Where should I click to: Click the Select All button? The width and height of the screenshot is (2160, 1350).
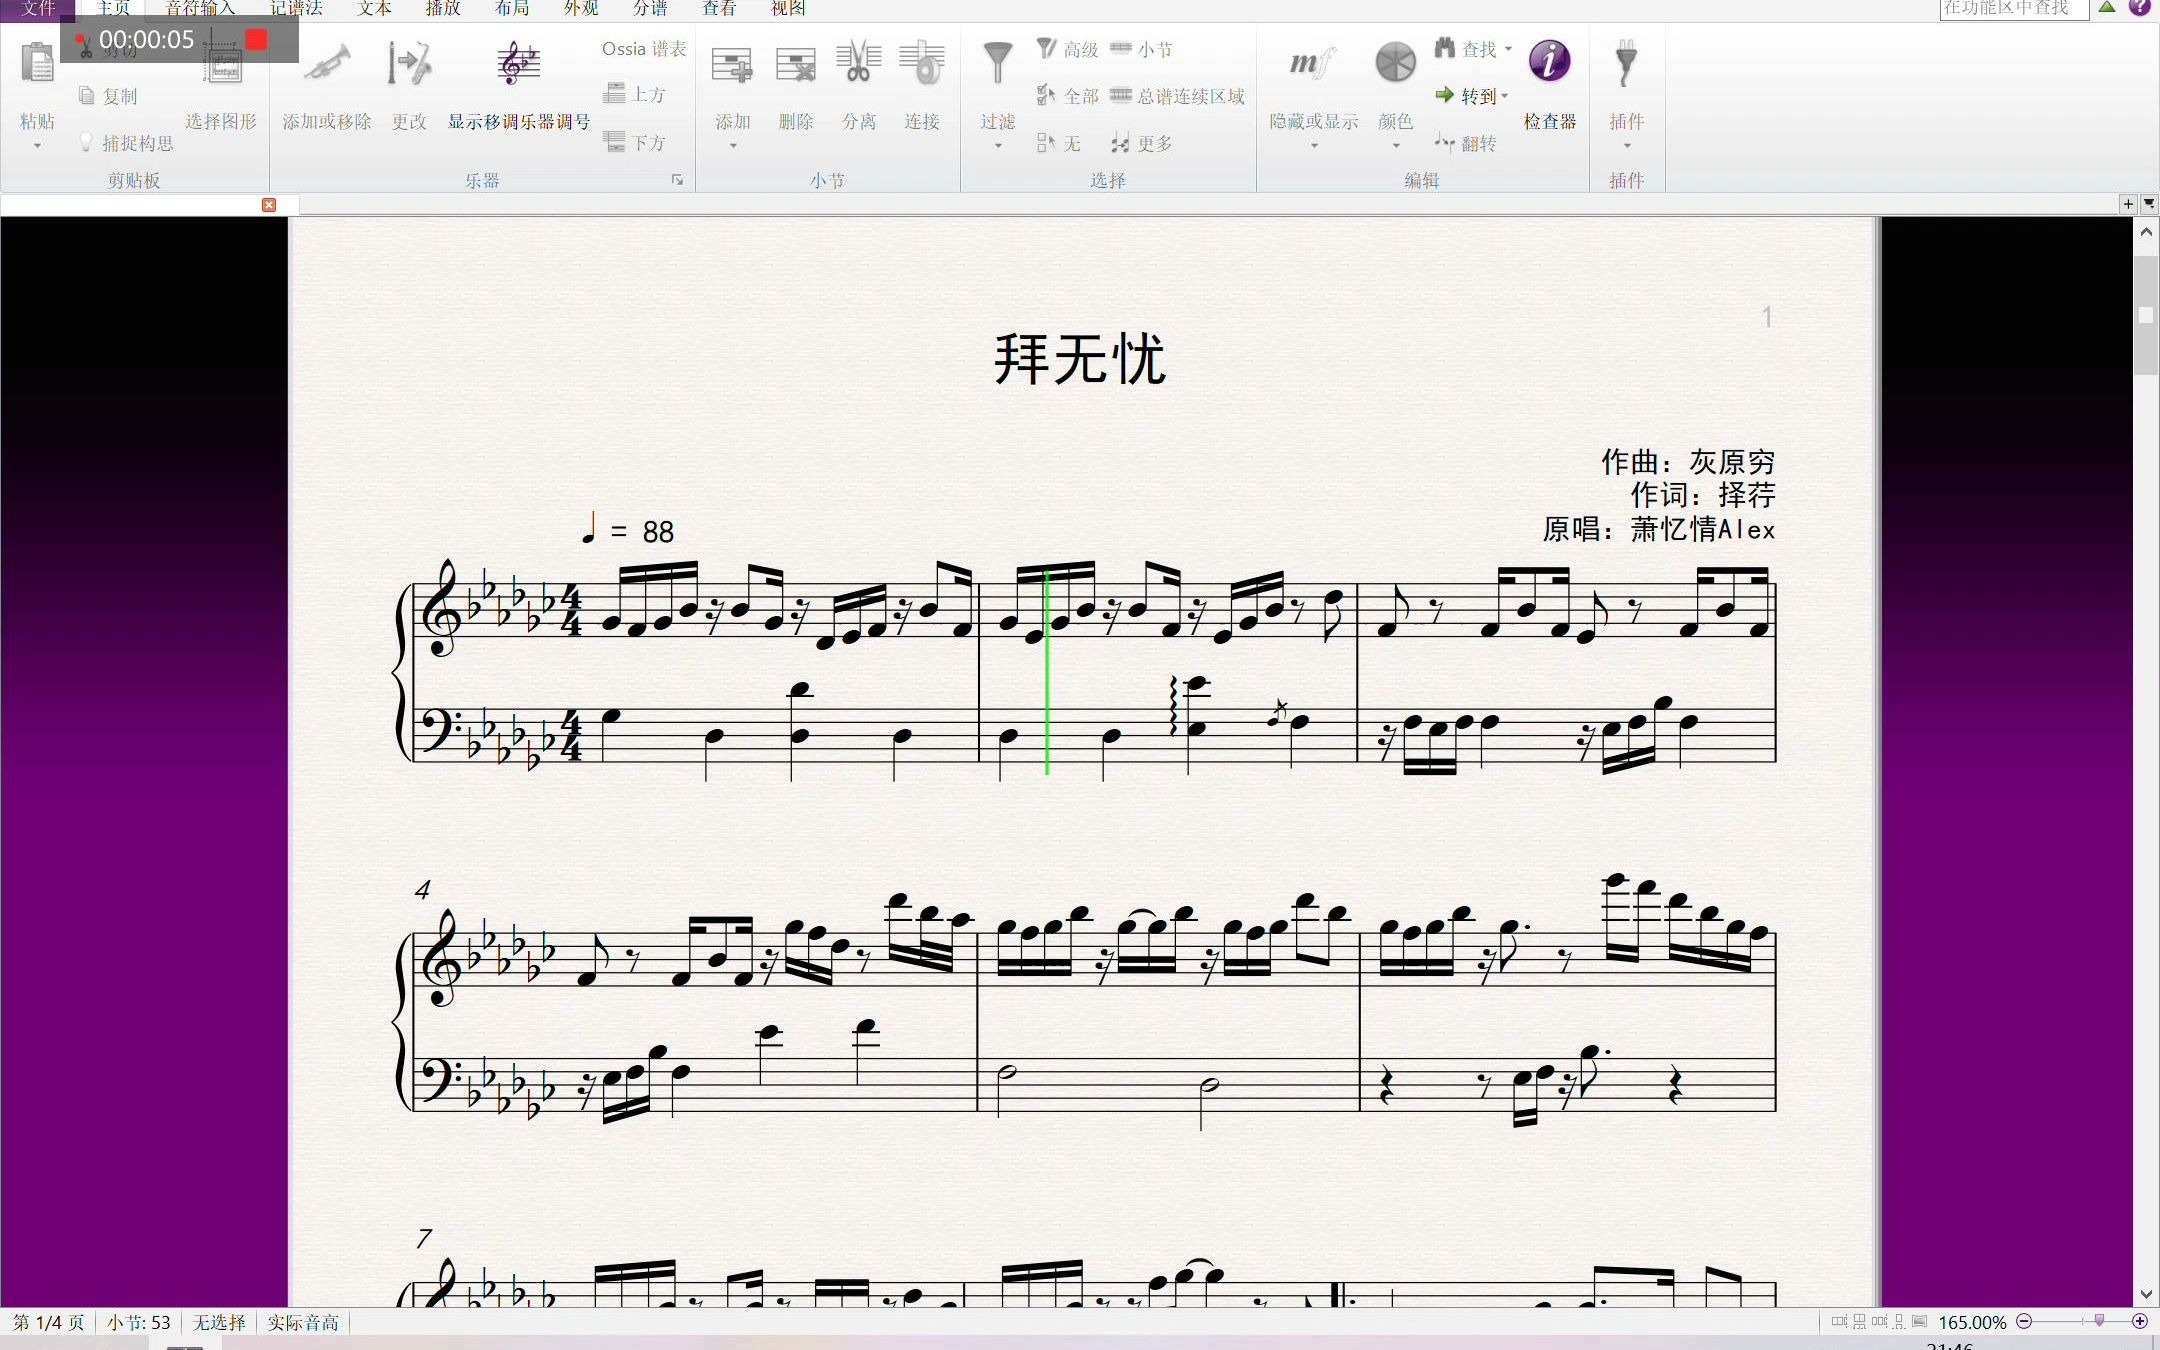pyautogui.click(x=1068, y=96)
